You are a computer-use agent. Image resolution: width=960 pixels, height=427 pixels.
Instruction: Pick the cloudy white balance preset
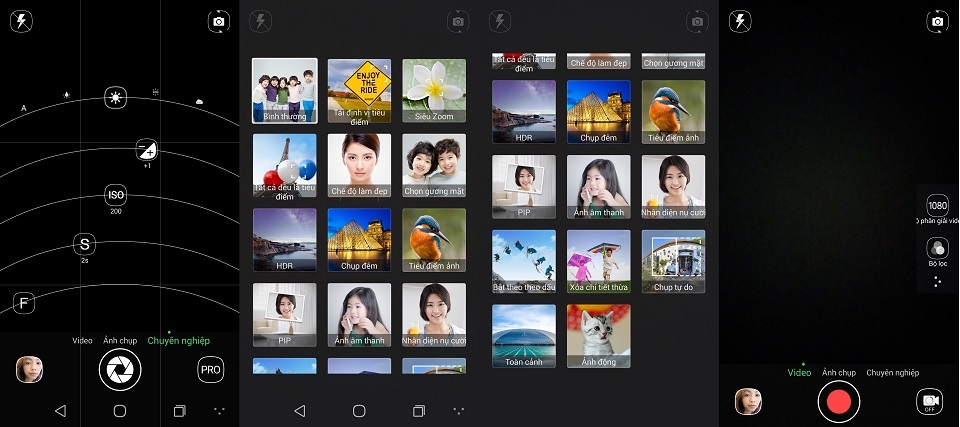[199, 102]
